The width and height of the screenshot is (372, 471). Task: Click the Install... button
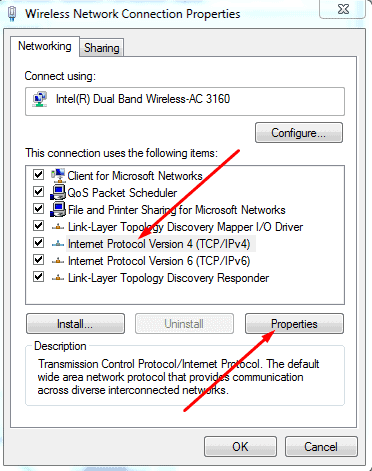[x=75, y=324]
